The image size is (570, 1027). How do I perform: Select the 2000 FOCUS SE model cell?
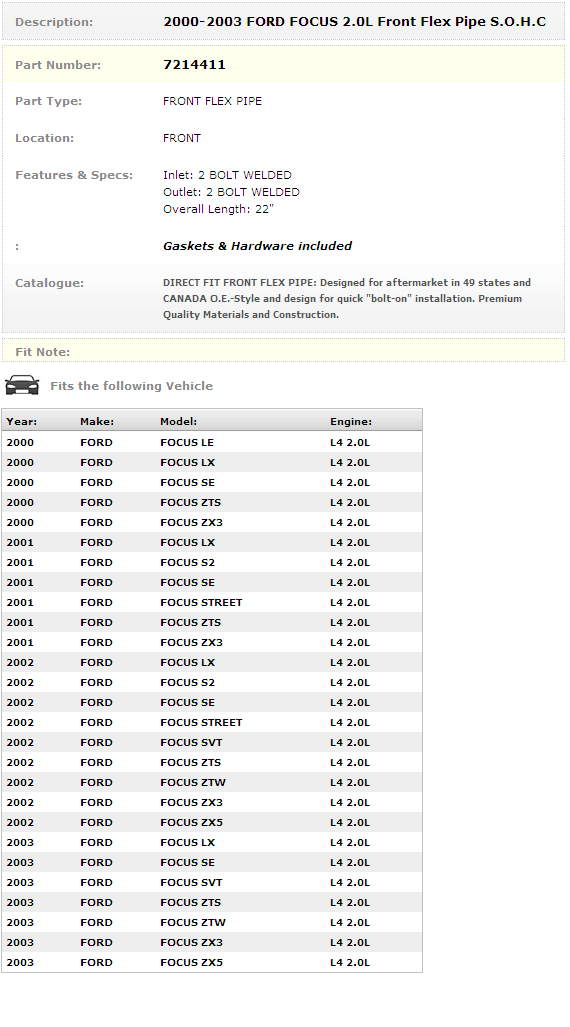[187, 482]
